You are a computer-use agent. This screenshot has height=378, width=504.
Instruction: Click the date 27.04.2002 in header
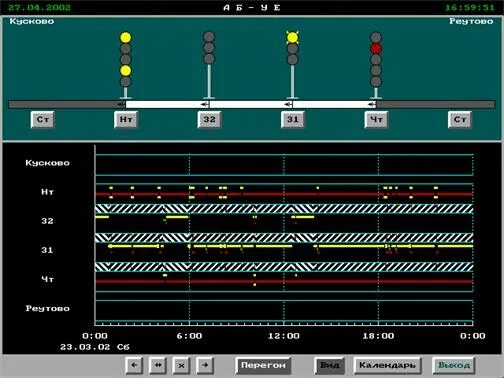click(39, 7)
